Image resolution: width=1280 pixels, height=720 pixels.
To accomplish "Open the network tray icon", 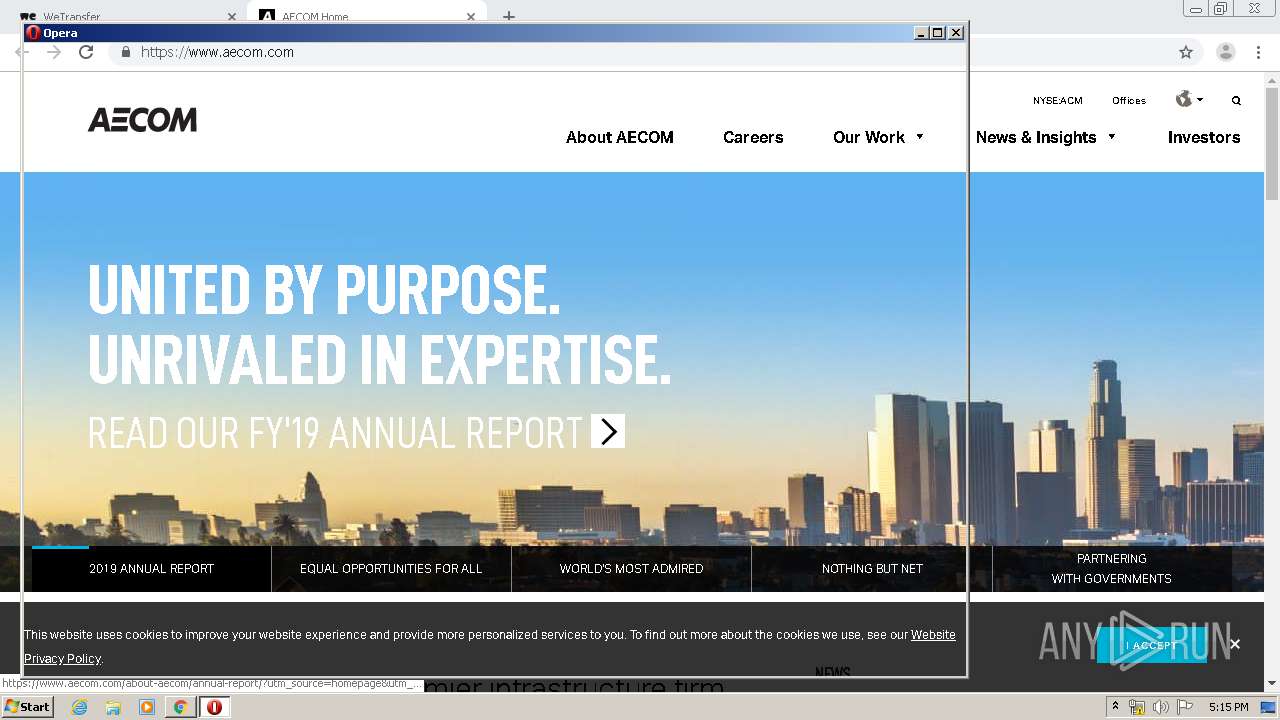I will tap(1137, 707).
